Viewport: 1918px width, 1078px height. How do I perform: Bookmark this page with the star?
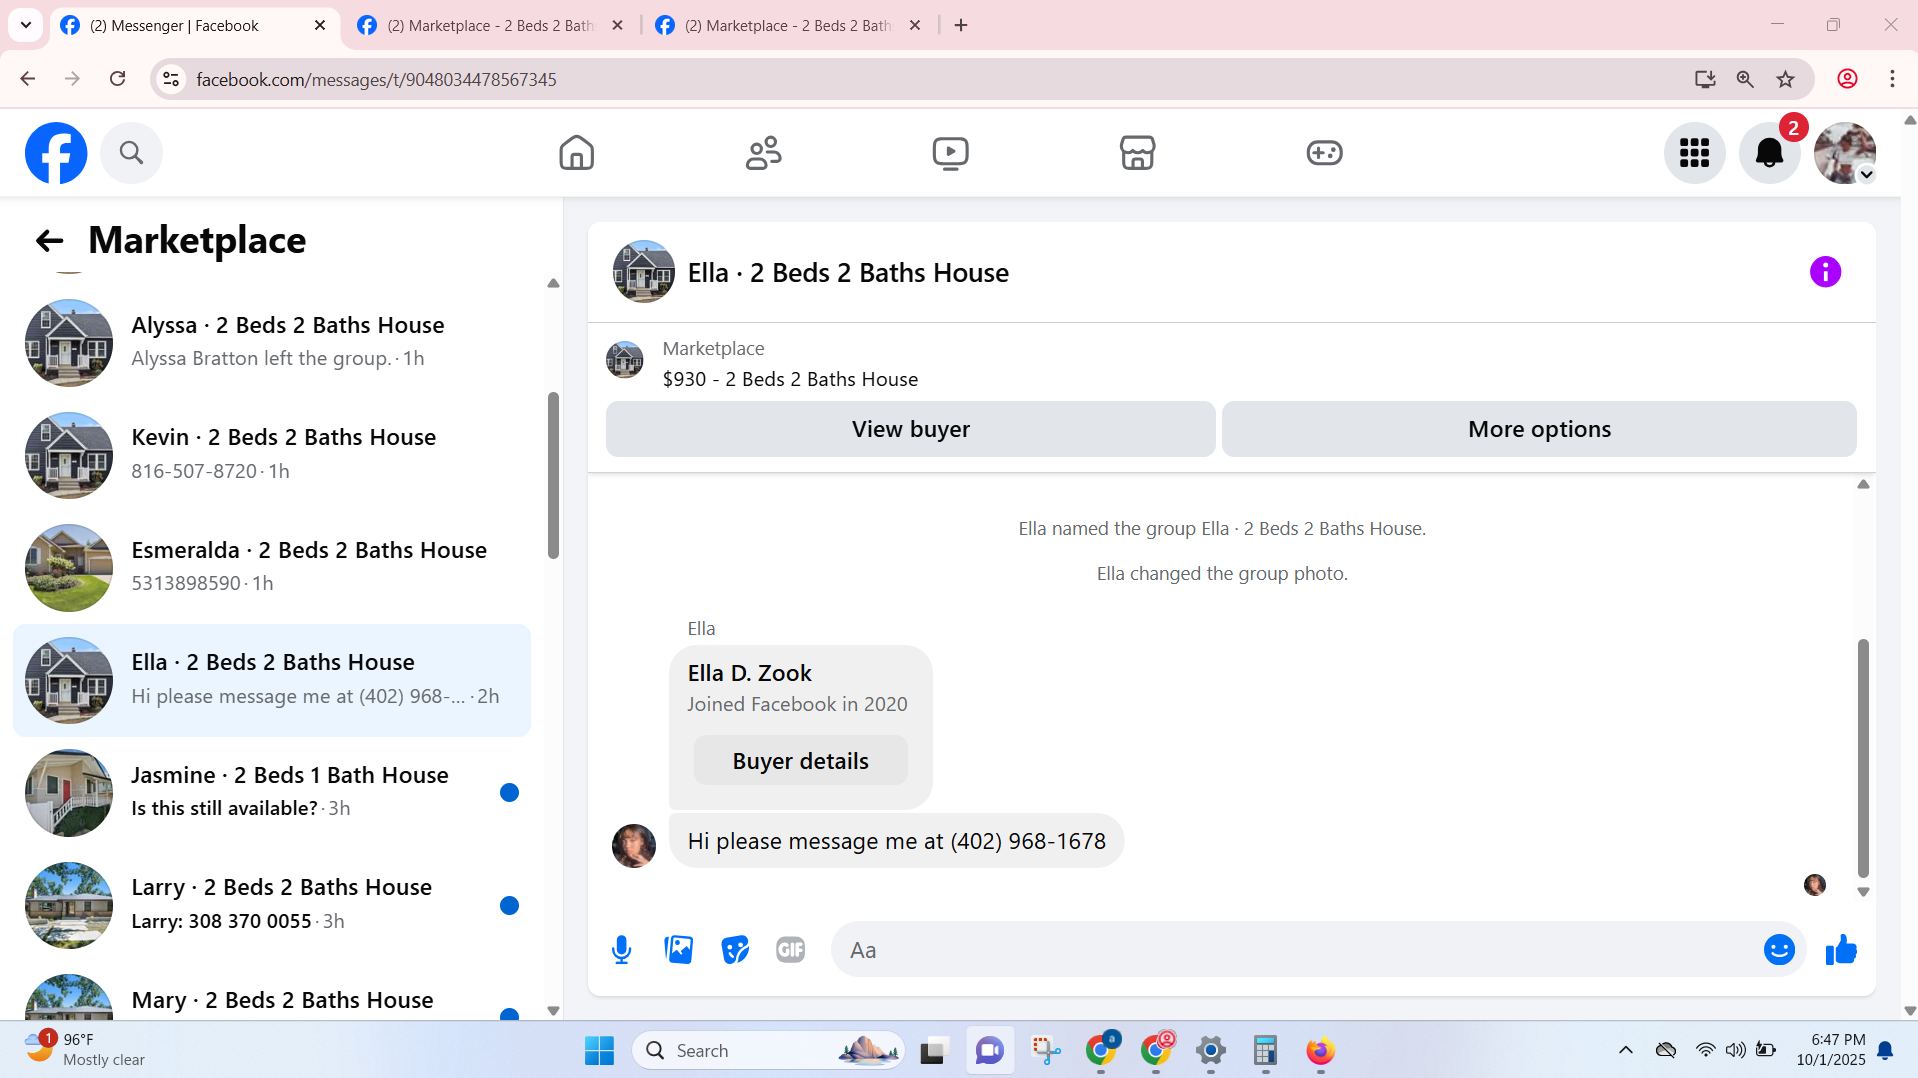1785,79
